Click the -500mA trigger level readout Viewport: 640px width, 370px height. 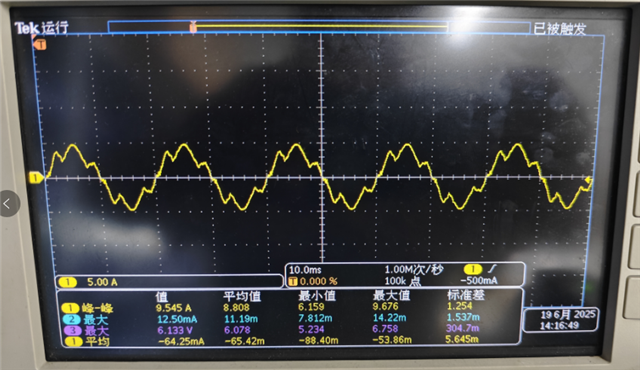pyautogui.click(x=479, y=281)
